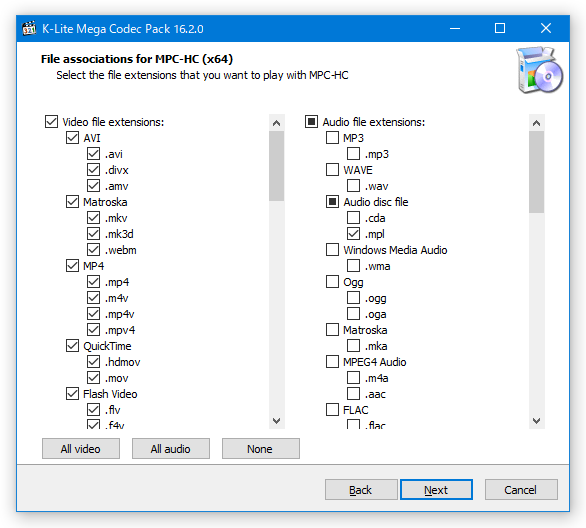Viewport: 586px width, 528px height.
Task: Check the Windows Media Audio group
Action: (332, 250)
